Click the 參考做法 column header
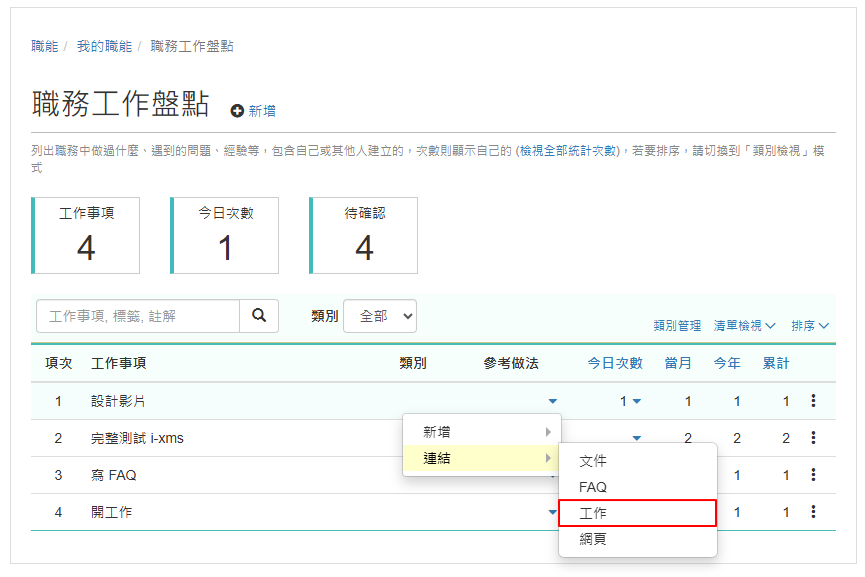The width and height of the screenshot is (865, 577). pos(511,363)
